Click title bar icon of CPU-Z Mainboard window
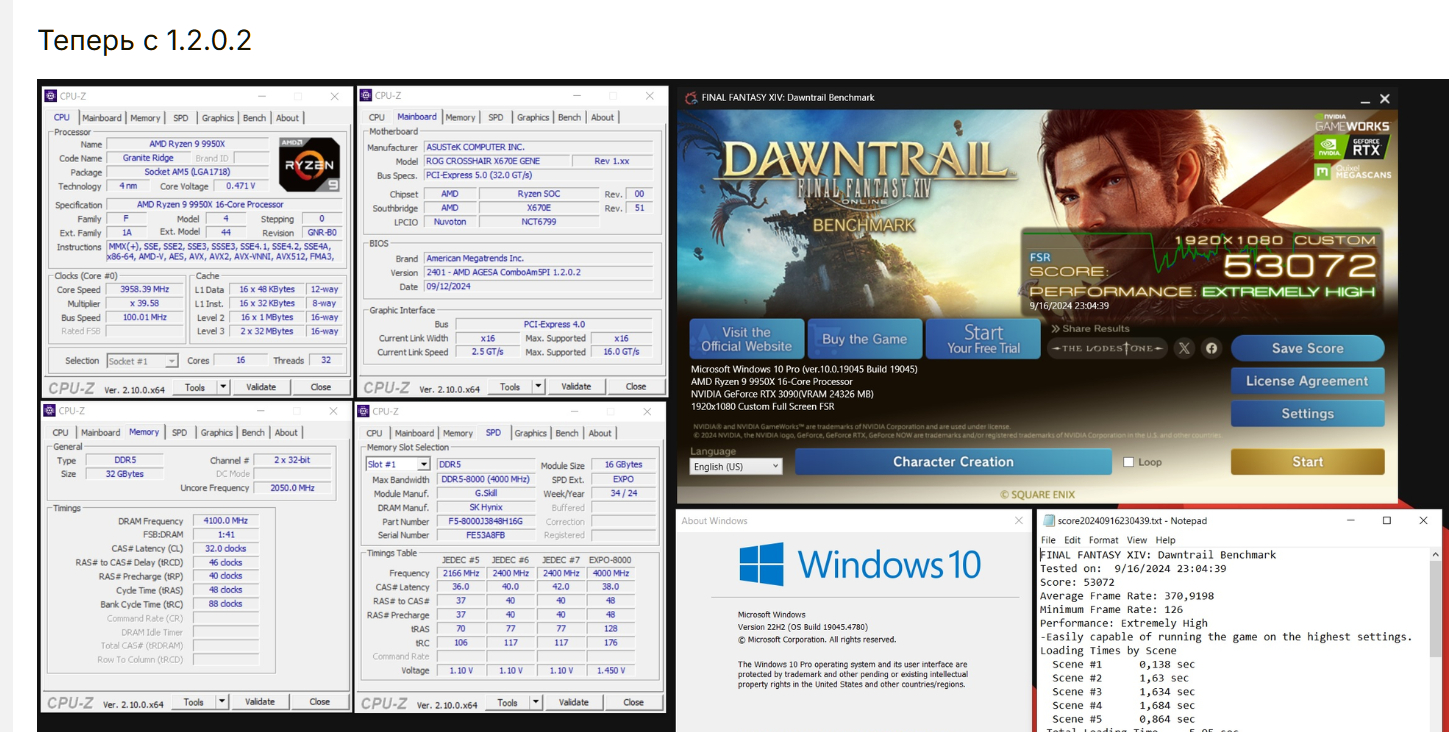1452x732 pixels. pyautogui.click(x=366, y=96)
